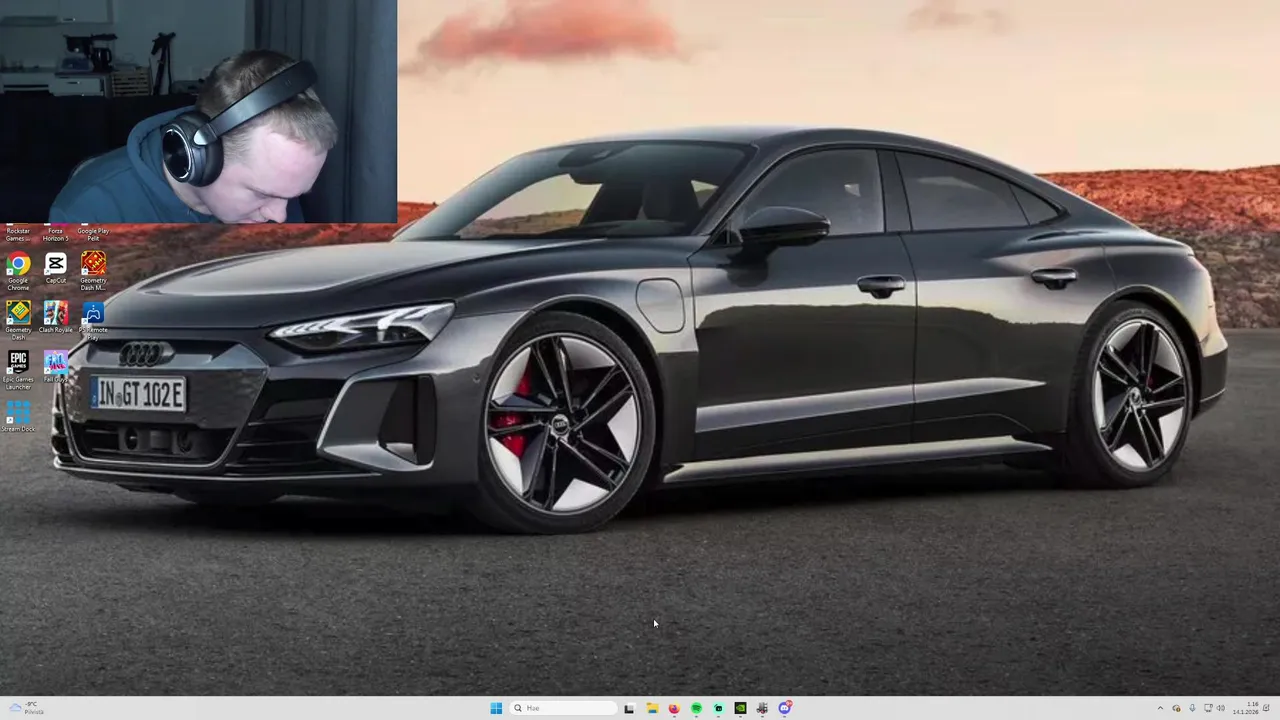
Task: Click the taskbar search box
Action: pyautogui.click(x=563, y=708)
